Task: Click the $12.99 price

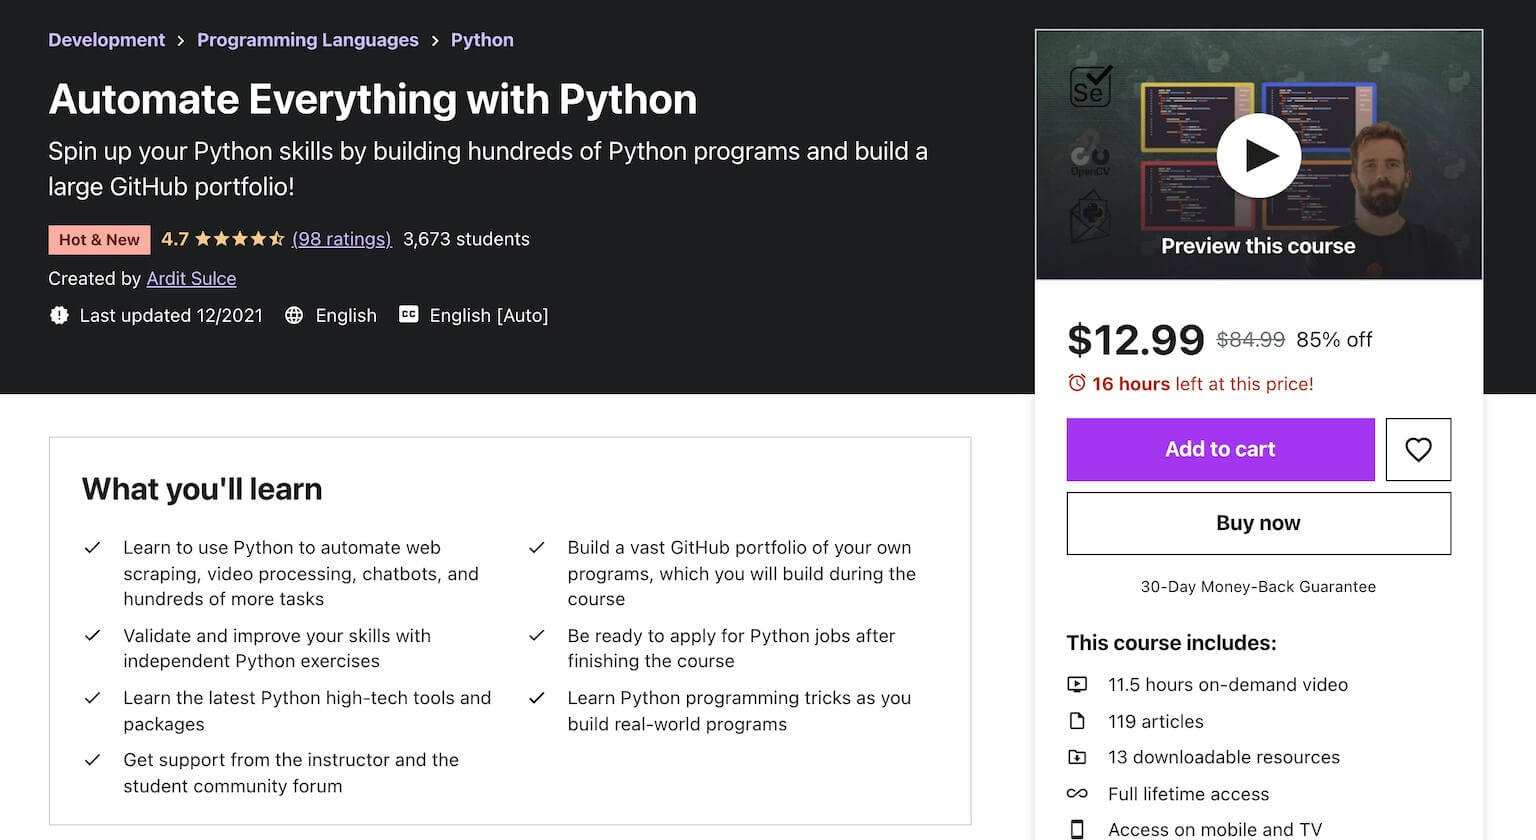Action: tap(1136, 340)
